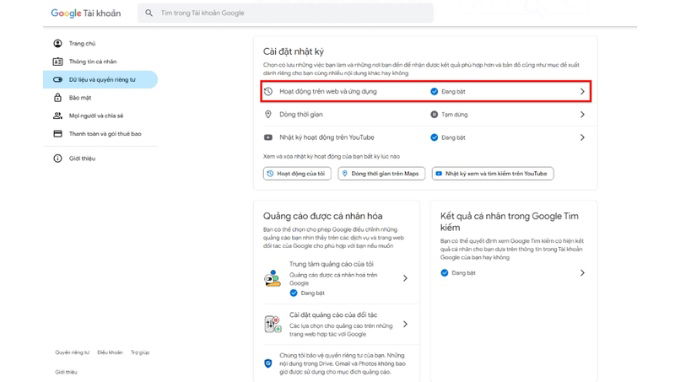Open the Giới thiệu footer link

coord(66,372)
